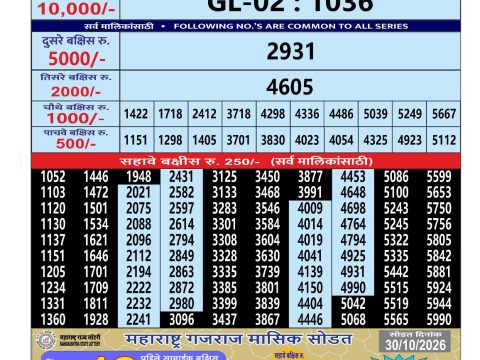Click number 4009 in the 250/- grid
Image resolution: width=480 pixels, height=360 pixels.
[310, 208]
